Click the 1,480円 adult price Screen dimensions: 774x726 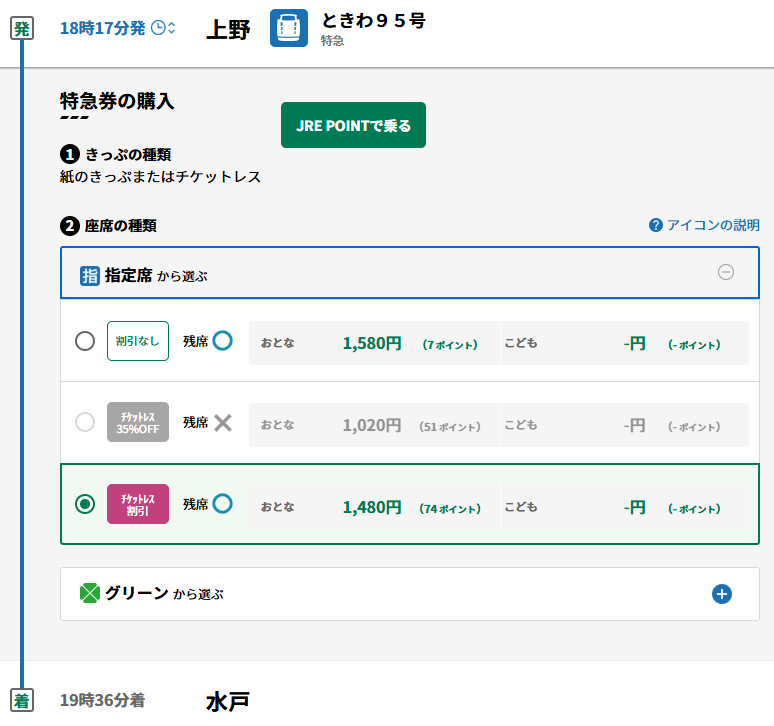point(372,507)
